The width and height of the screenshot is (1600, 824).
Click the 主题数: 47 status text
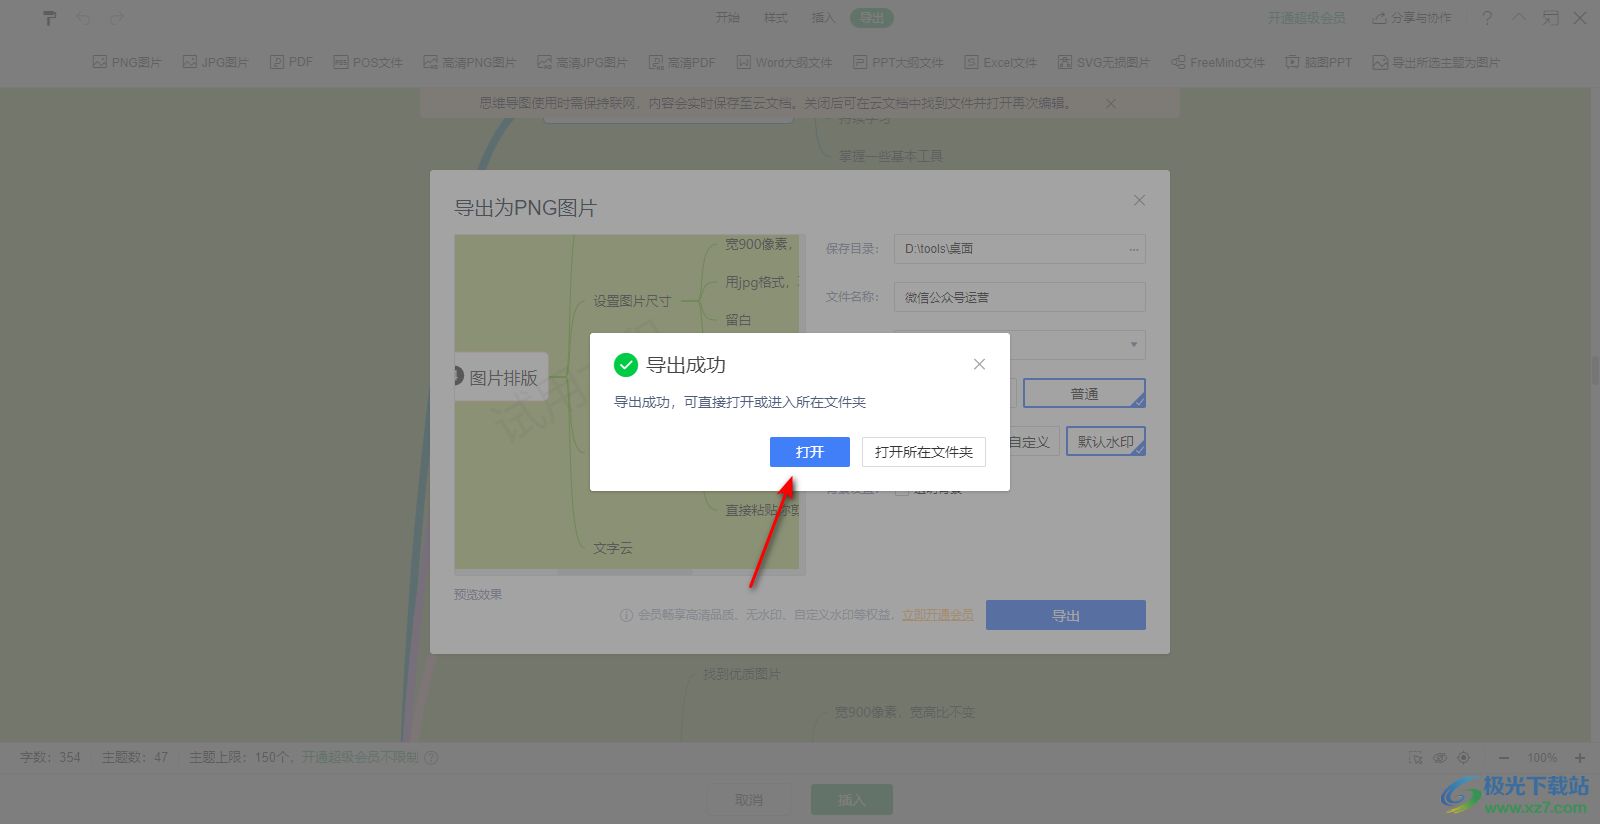tap(135, 757)
